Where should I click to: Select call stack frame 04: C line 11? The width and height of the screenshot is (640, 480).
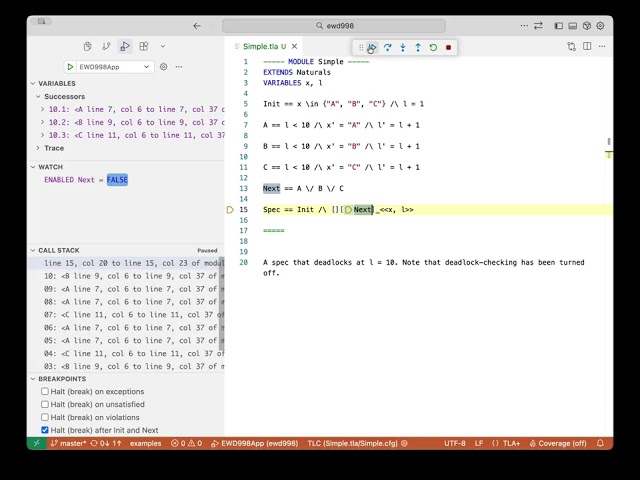point(126,353)
